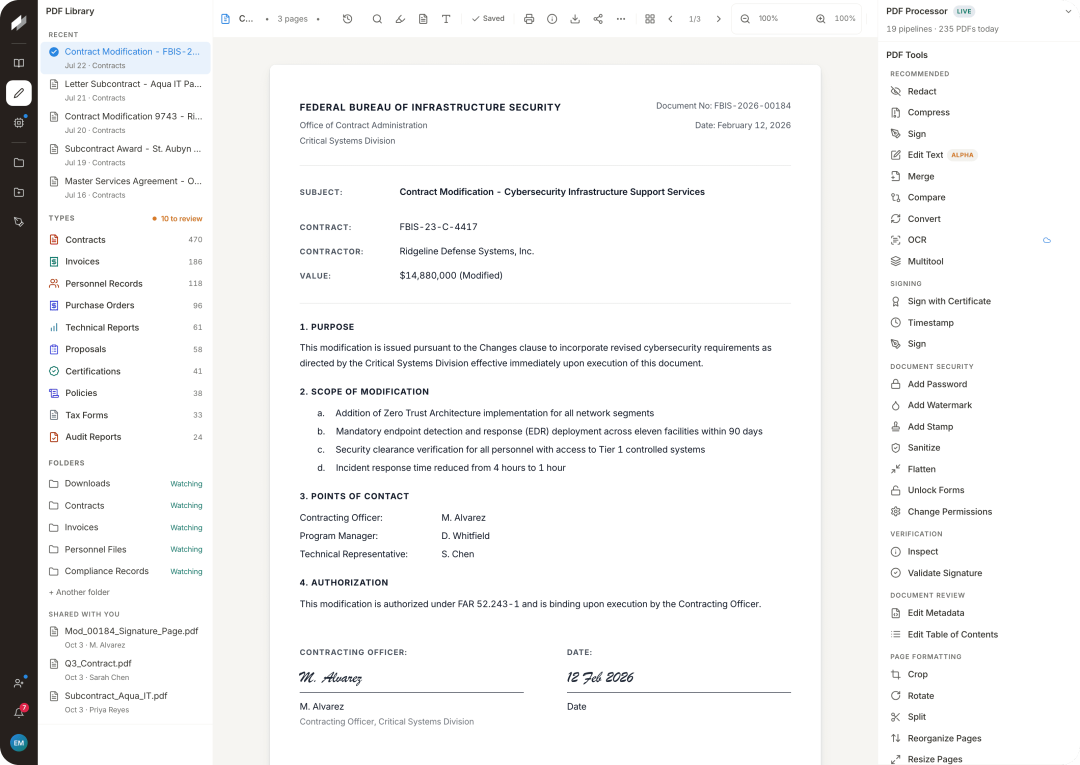Toggle Watching on Personnel Files folder

pos(186,549)
